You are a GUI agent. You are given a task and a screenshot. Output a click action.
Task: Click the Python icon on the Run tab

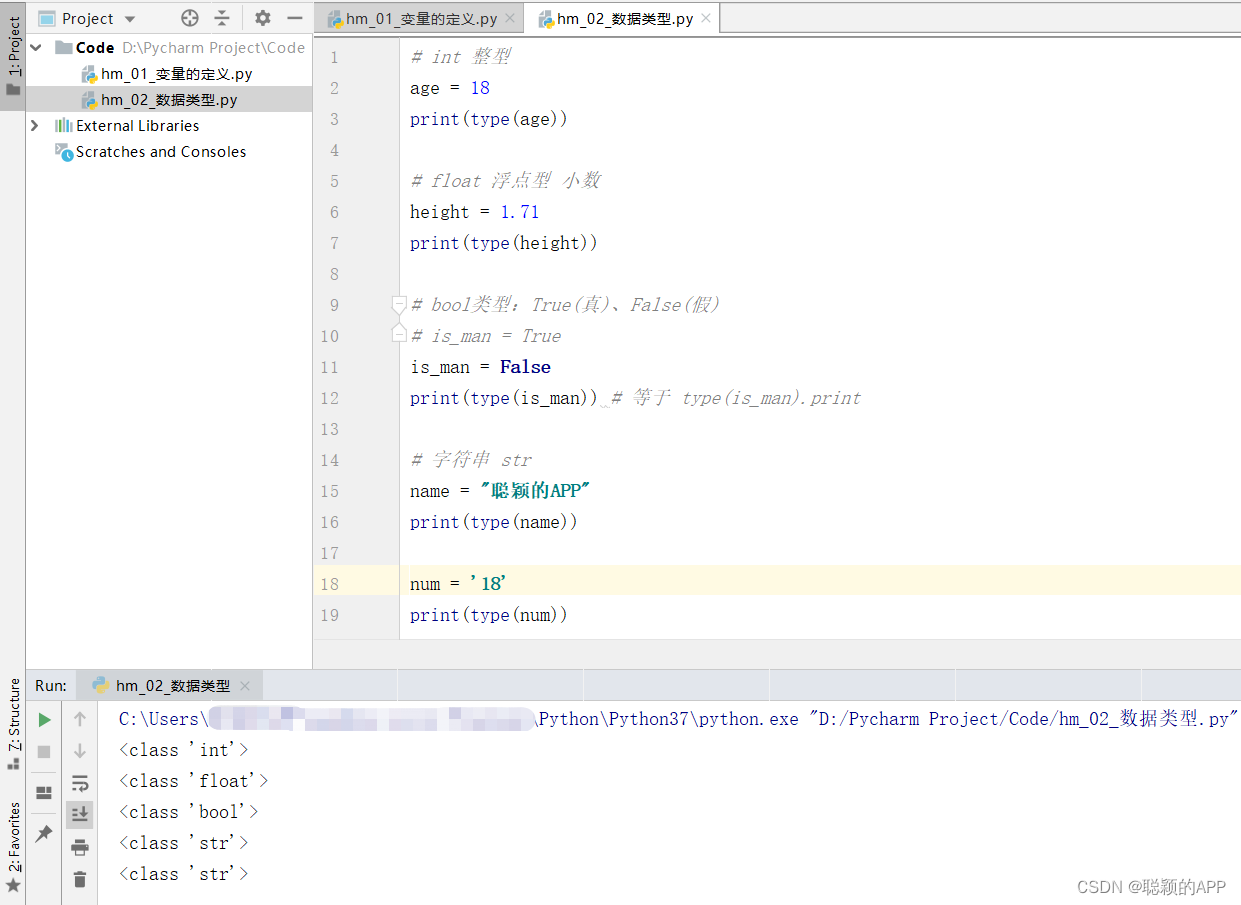(100, 685)
